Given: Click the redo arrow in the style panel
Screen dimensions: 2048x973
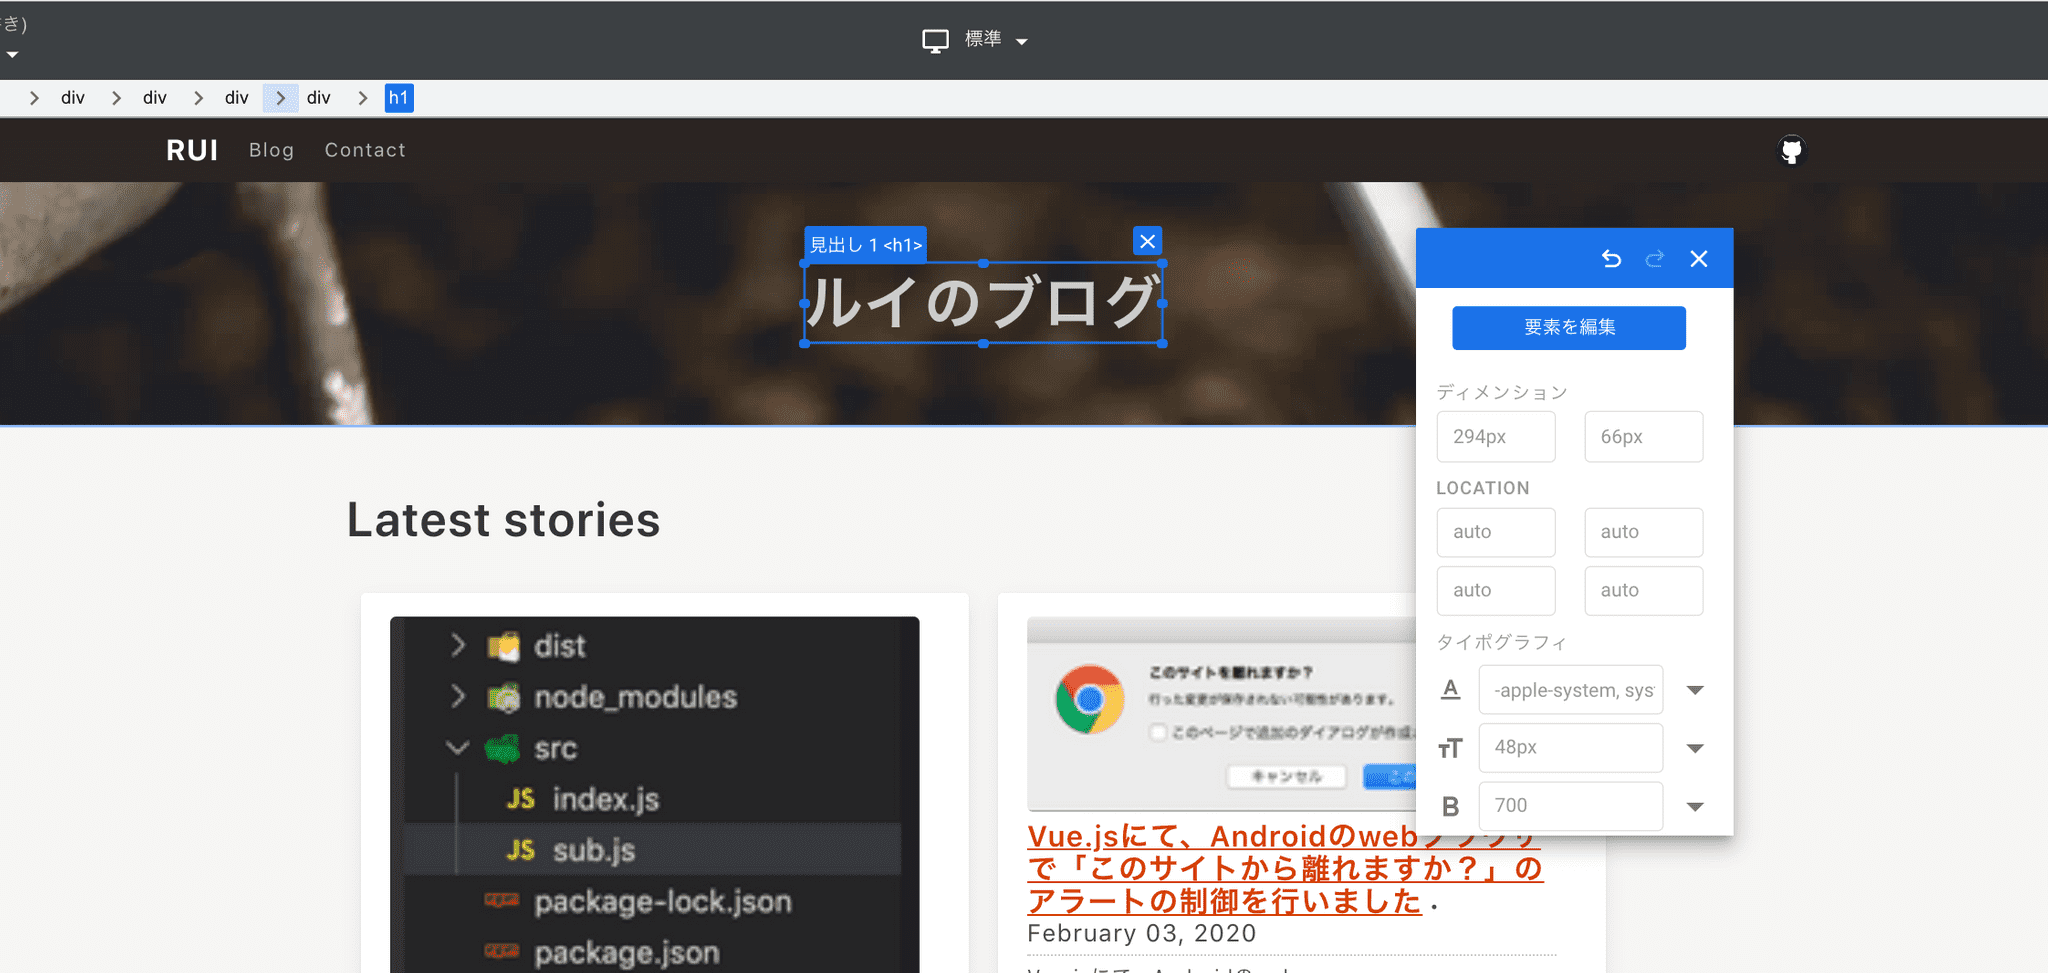Looking at the screenshot, I should [x=1655, y=259].
